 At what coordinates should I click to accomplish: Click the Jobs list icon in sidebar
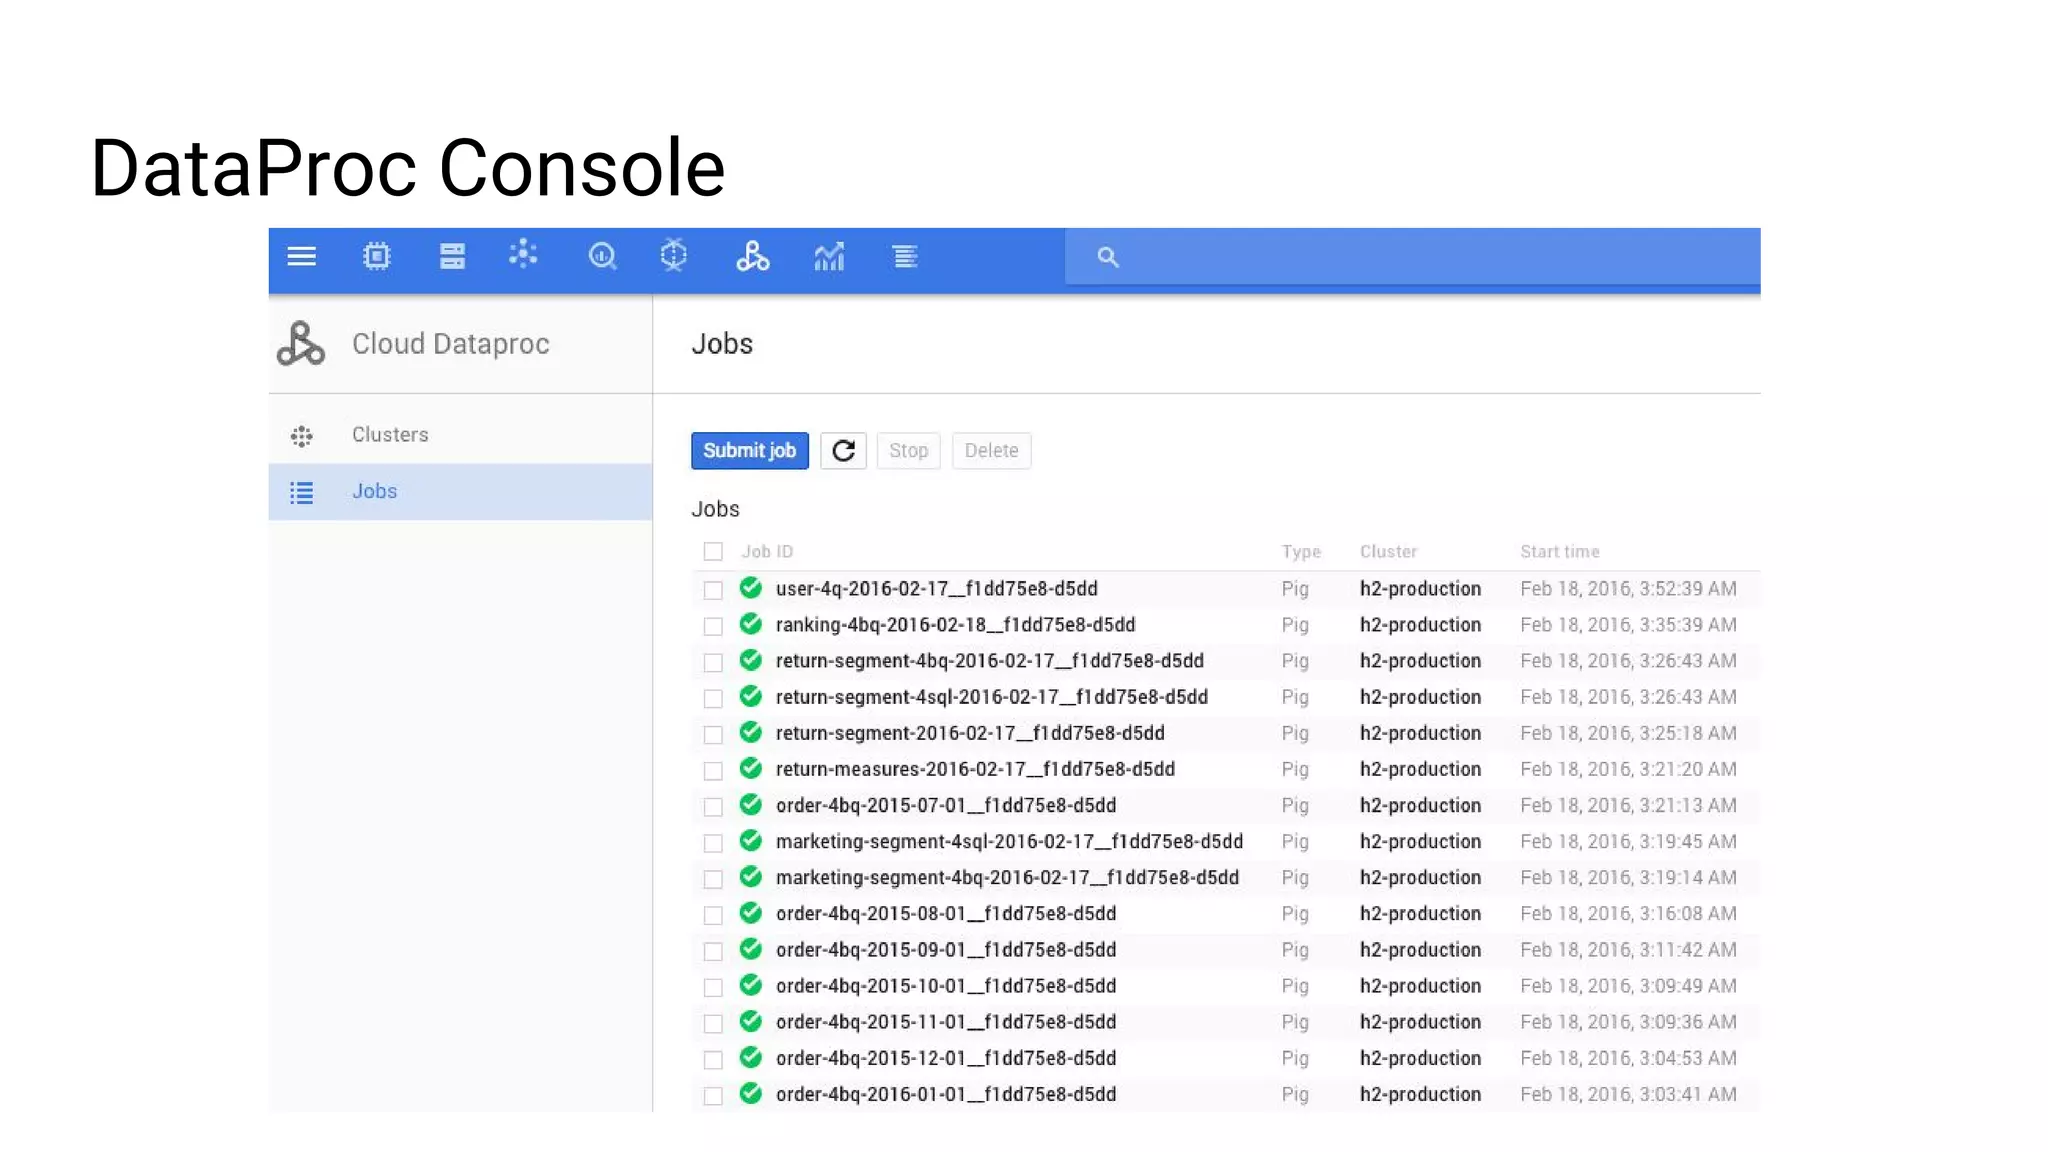(x=301, y=493)
